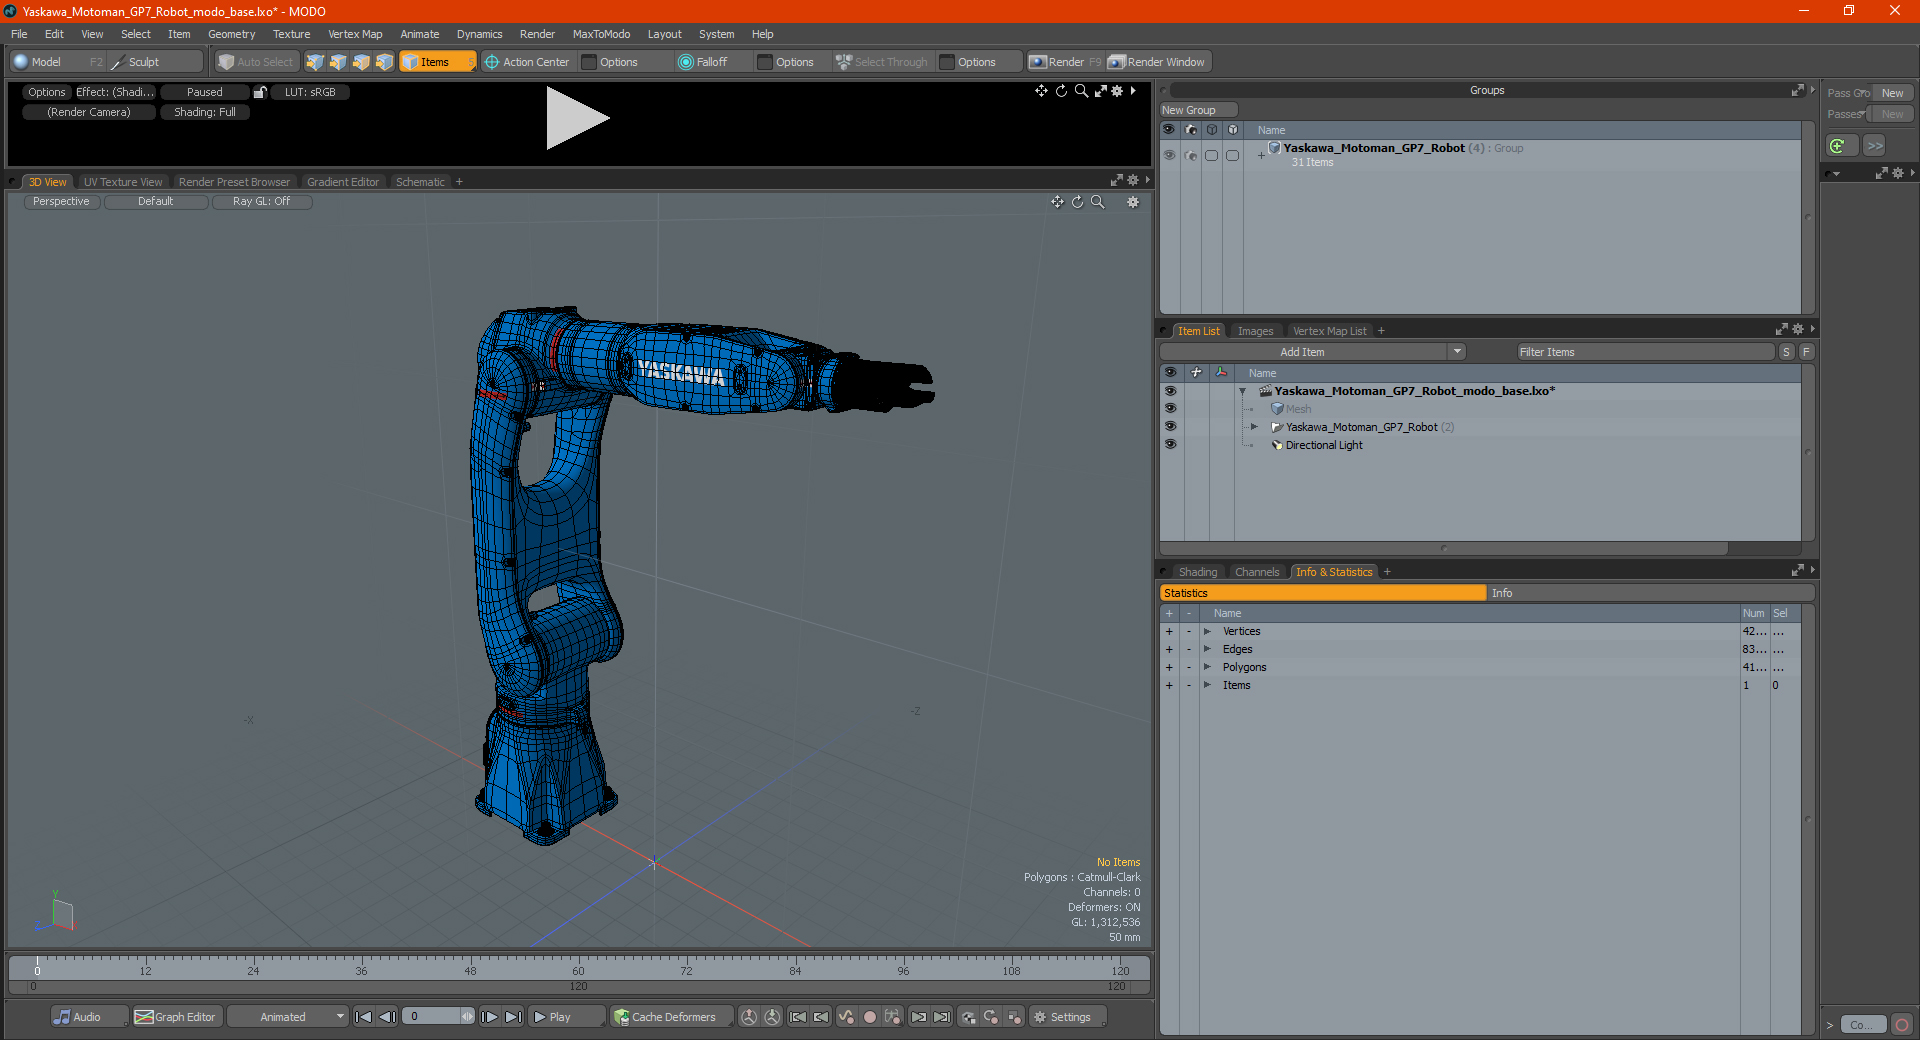Toggle Ray GL: Off button
Viewport: 1920px width, 1040px height.
[261, 202]
